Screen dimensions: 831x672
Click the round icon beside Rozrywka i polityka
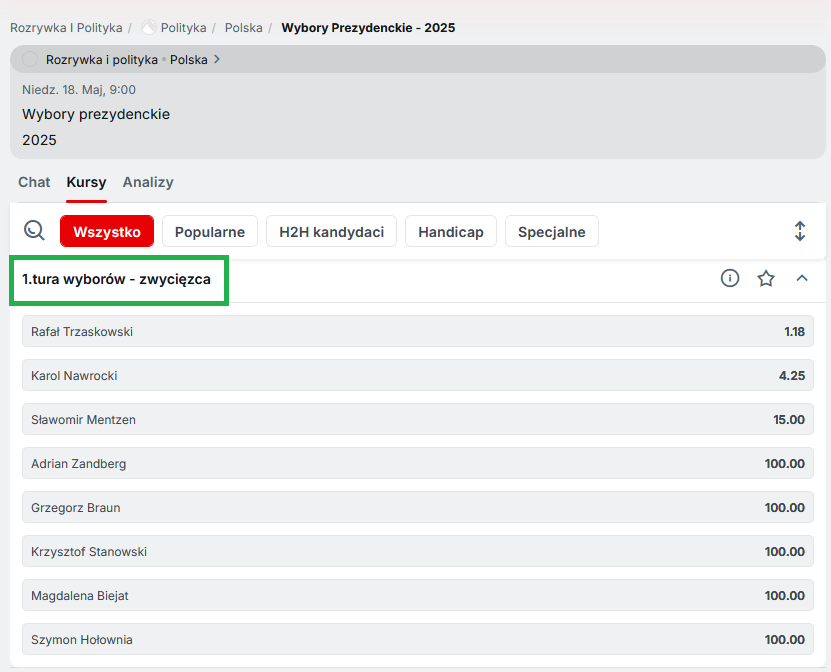(30, 59)
